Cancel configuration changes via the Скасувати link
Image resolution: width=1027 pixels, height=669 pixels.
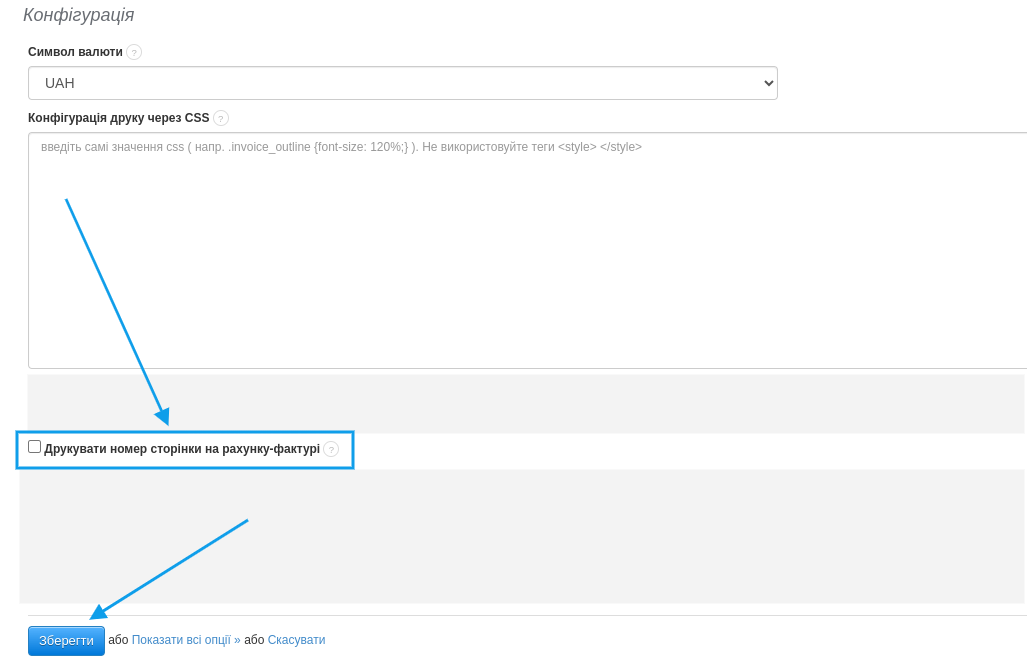pyautogui.click(x=296, y=640)
